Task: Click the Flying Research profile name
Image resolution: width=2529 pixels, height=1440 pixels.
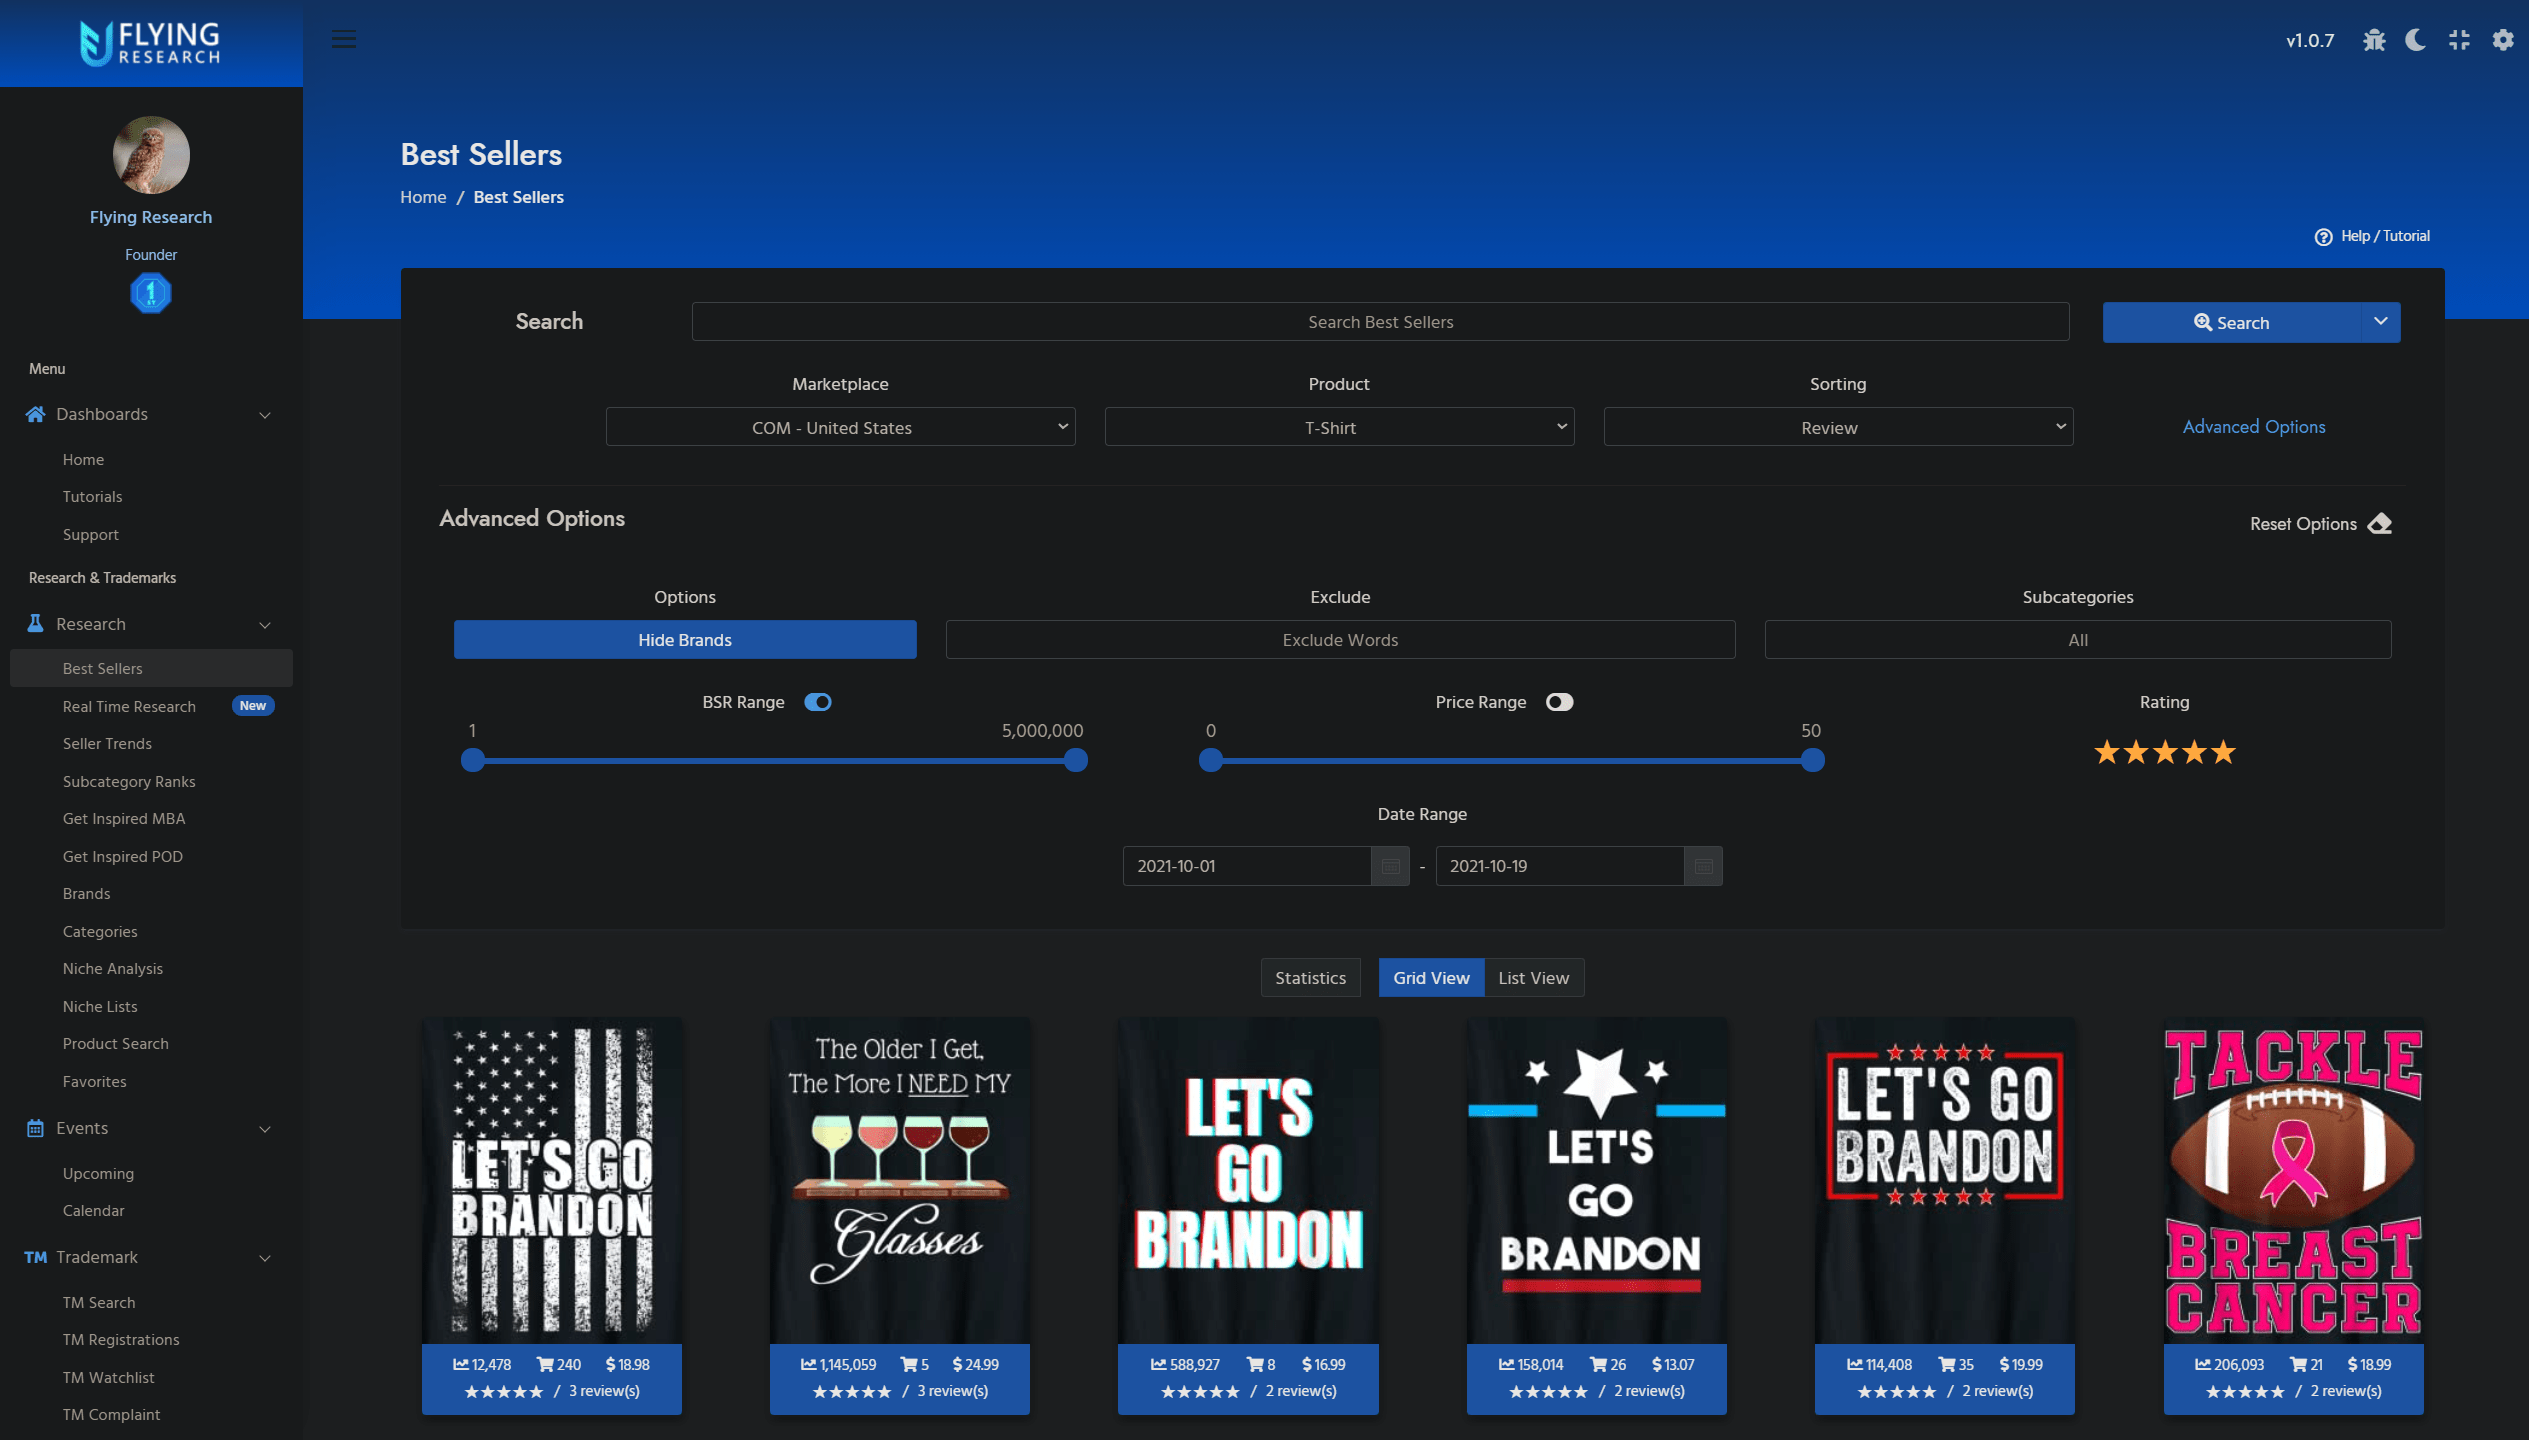Action: [151, 217]
